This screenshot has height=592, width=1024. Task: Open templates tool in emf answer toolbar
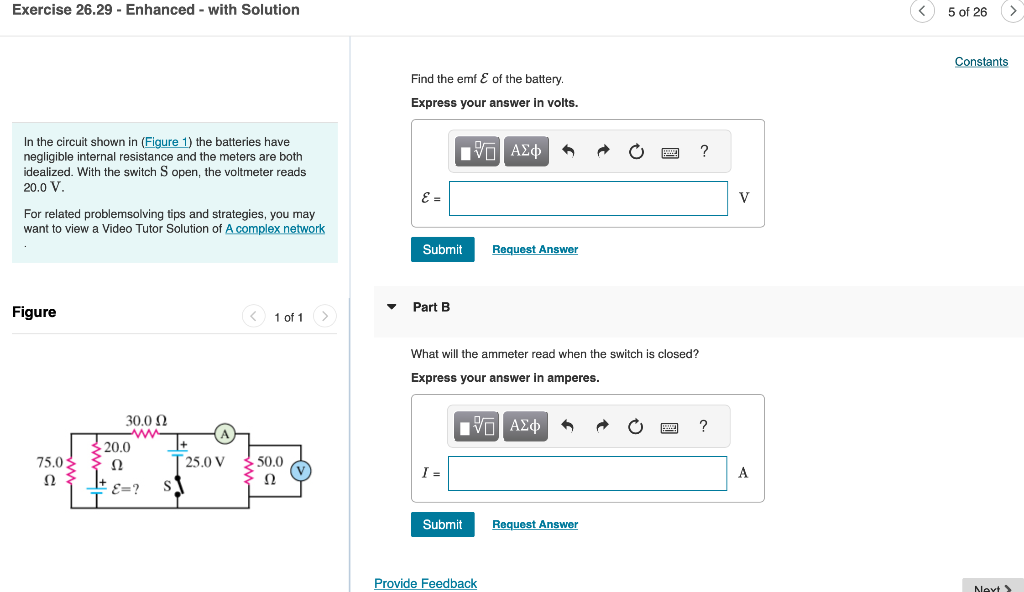click(x=477, y=151)
